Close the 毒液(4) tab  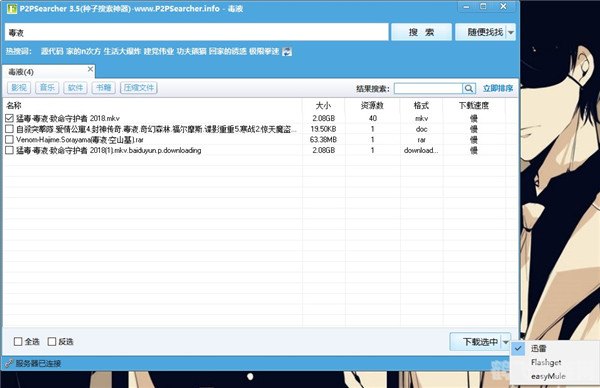click(90, 69)
